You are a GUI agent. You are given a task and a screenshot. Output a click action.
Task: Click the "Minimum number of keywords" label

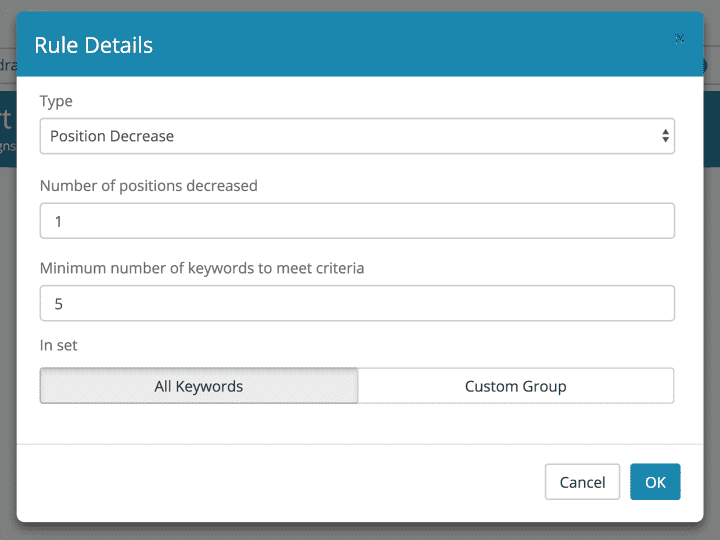215,268
